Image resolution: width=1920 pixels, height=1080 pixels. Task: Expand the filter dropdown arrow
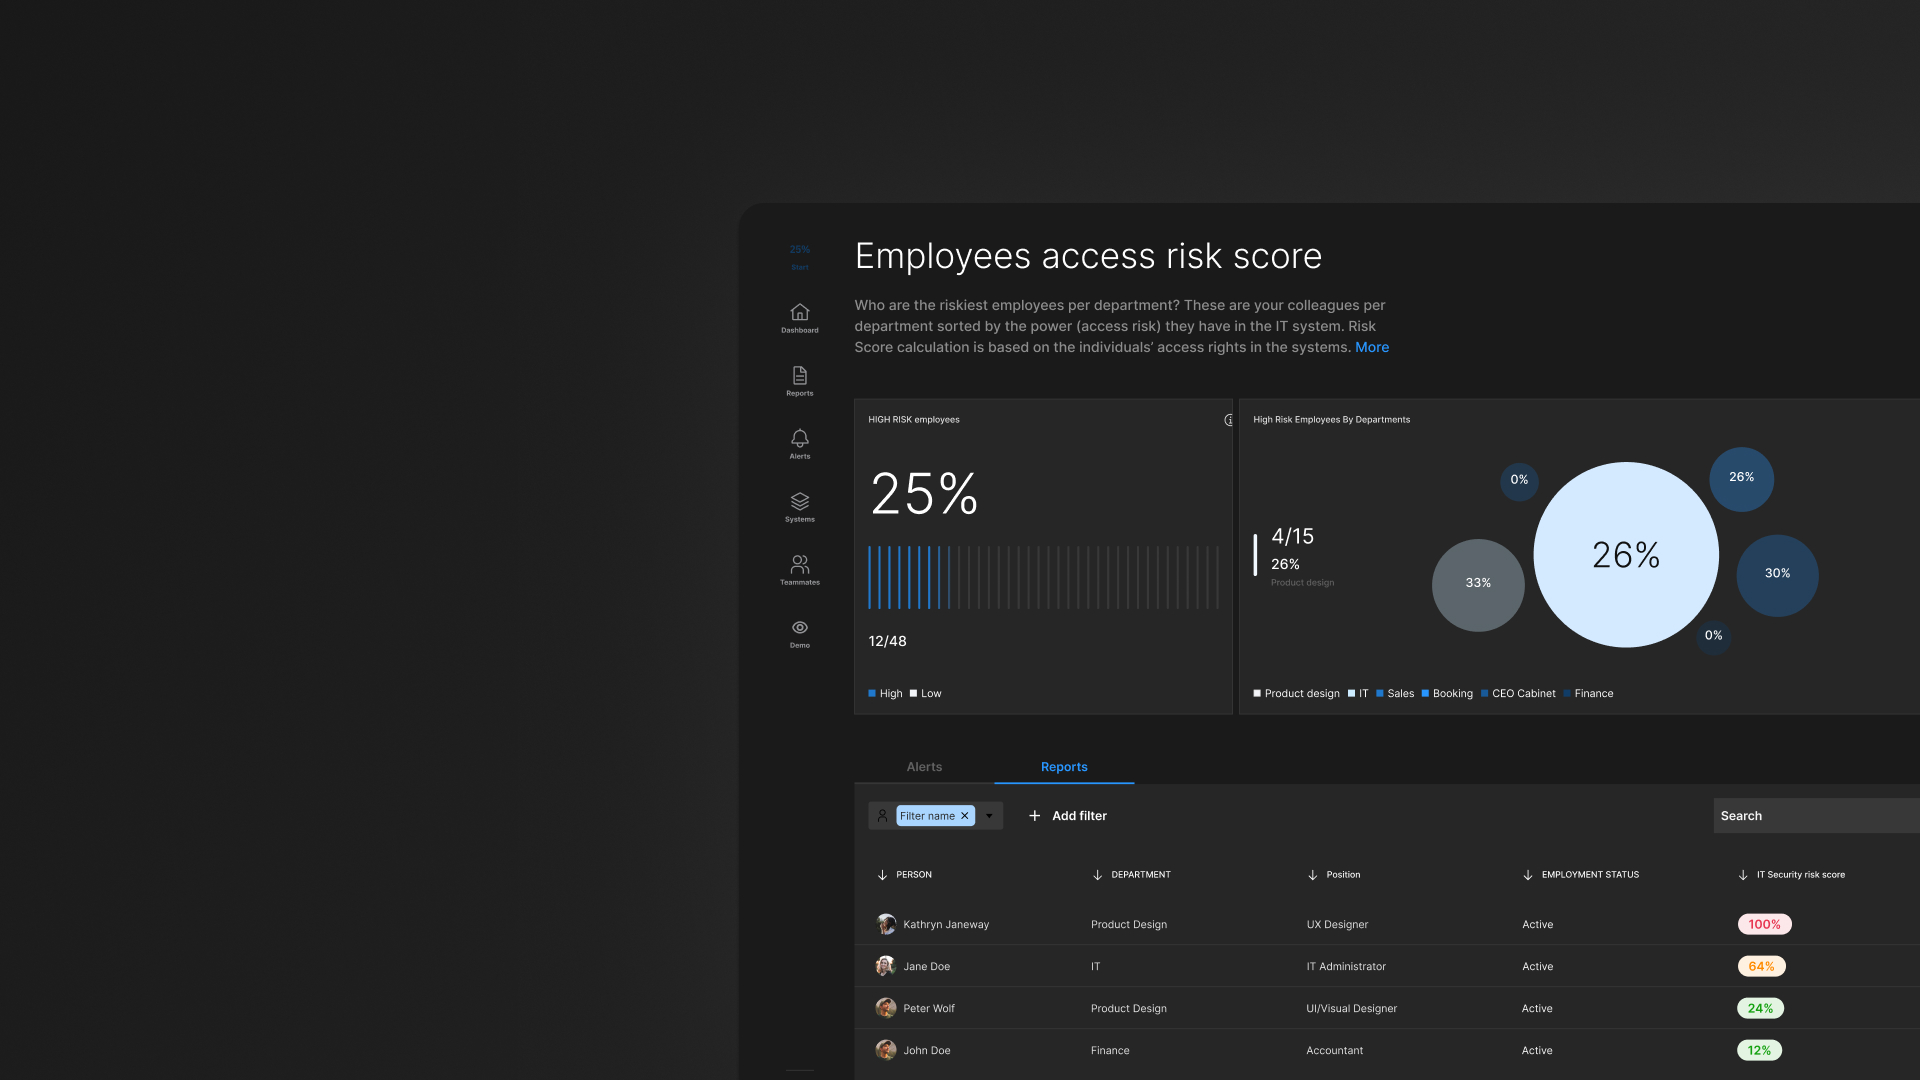click(x=989, y=816)
